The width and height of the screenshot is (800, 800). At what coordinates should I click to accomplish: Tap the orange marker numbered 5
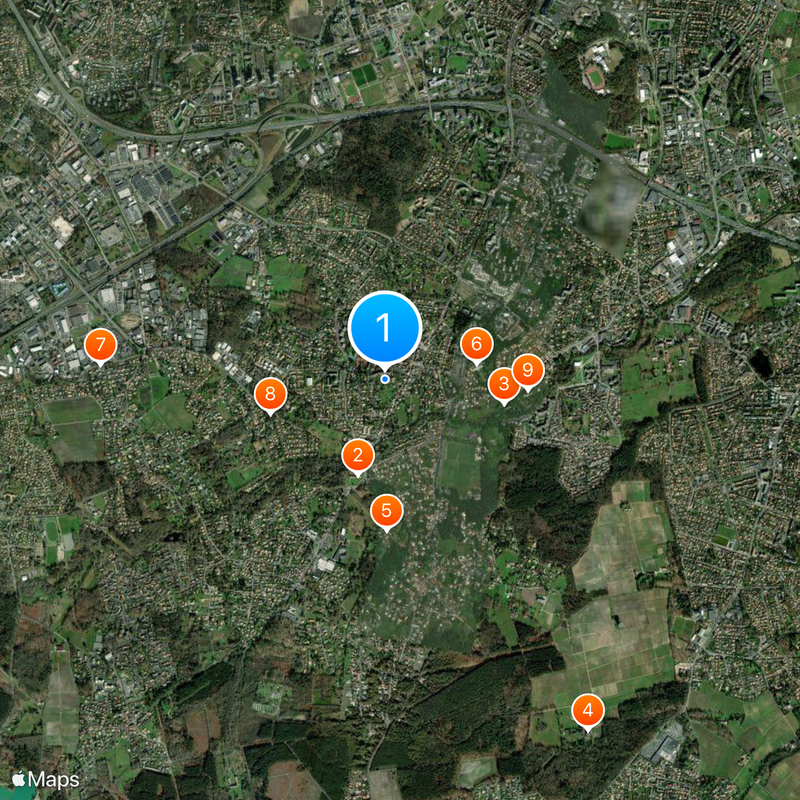(x=386, y=511)
